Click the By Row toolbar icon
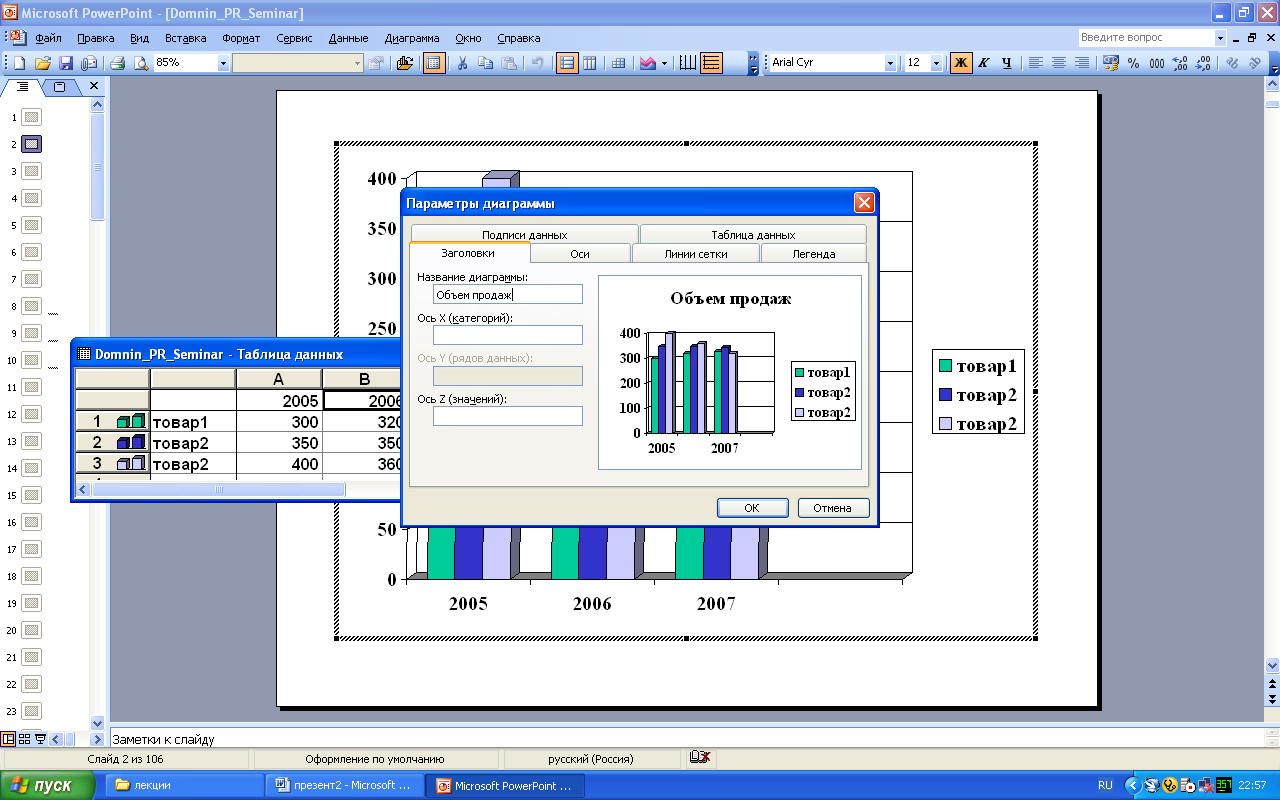The height and width of the screenshot is (800, 1280). pyautogui.click(x=566, y=63)
